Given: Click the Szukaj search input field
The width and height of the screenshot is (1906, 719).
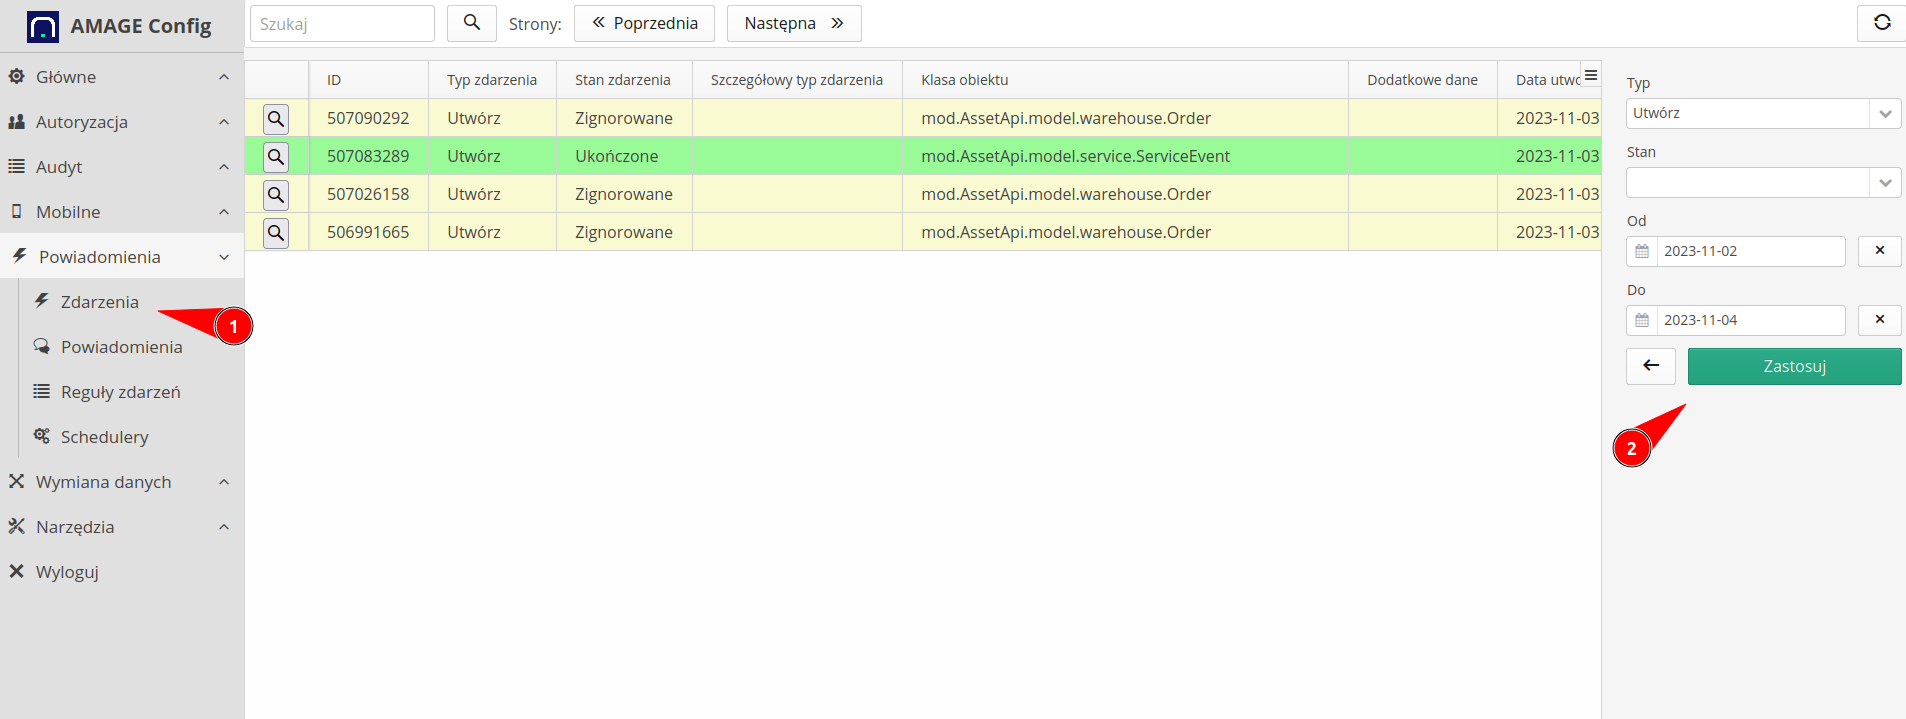Looking at the screenshot, I should point(342,24).
